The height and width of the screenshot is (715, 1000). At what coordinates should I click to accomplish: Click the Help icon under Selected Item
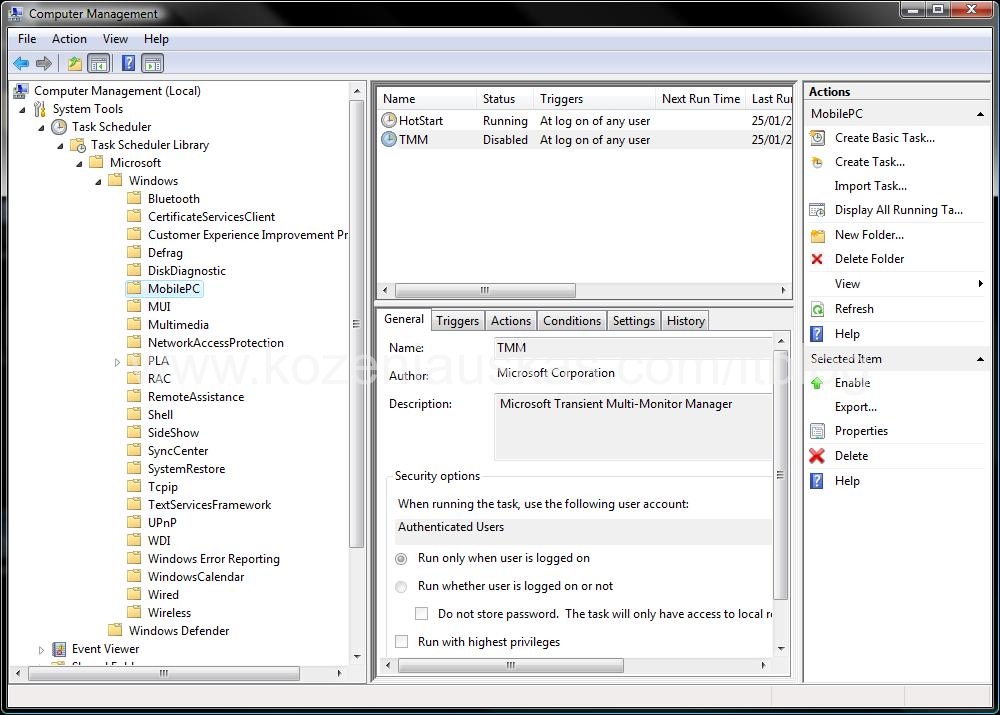point(817,481)
